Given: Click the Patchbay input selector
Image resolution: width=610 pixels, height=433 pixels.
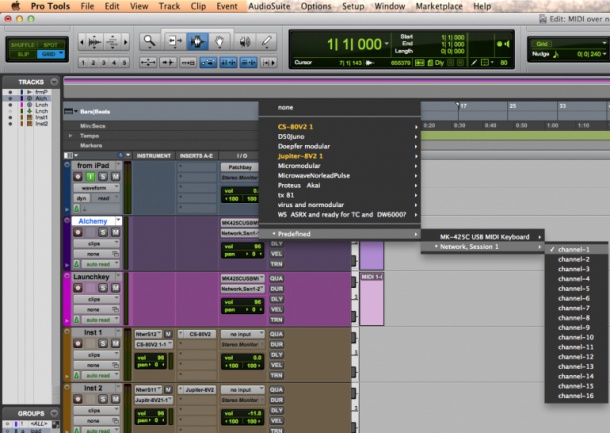Looking at the screenshot, I should 240,167.
